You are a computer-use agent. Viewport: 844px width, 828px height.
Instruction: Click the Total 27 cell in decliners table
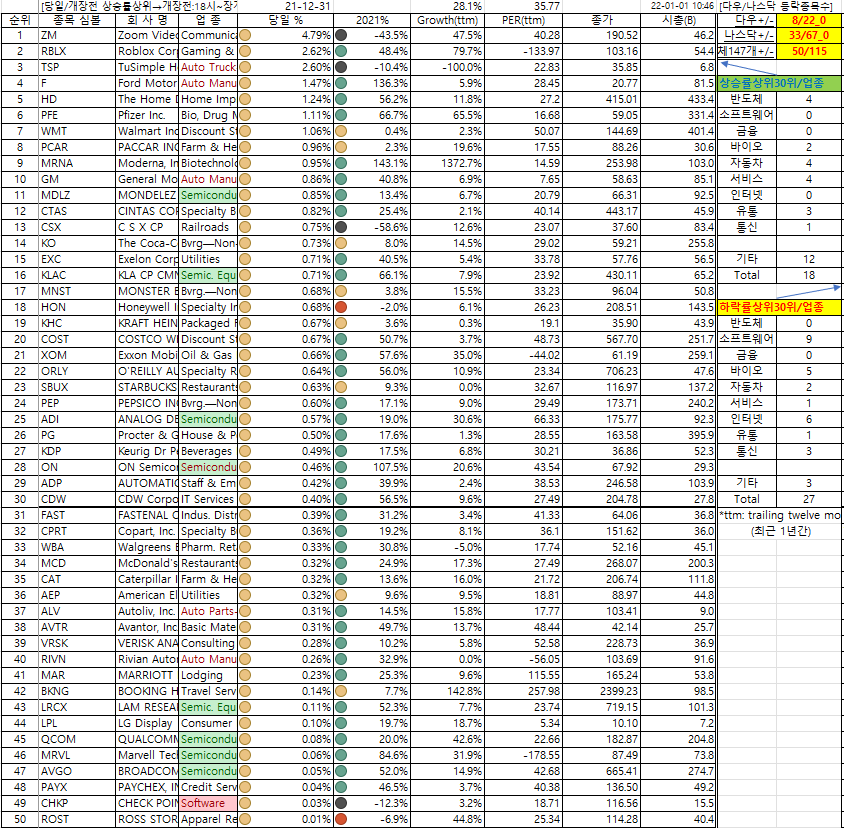coord(808,499)
